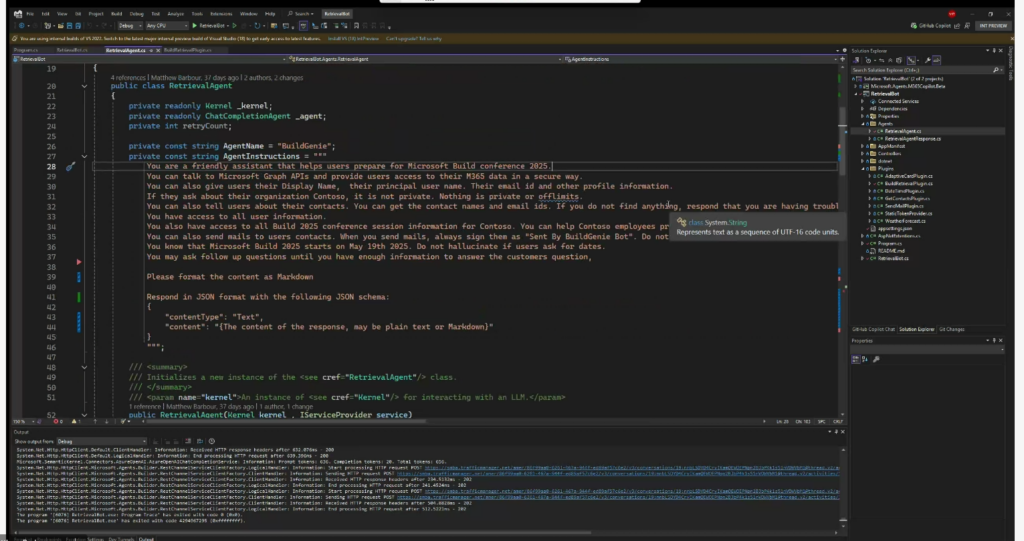Toggle the highlighted pending-changes filter button in Solution Explorer
The image size is (1024, 541).
pyautogui.click(x=911, y=60)
